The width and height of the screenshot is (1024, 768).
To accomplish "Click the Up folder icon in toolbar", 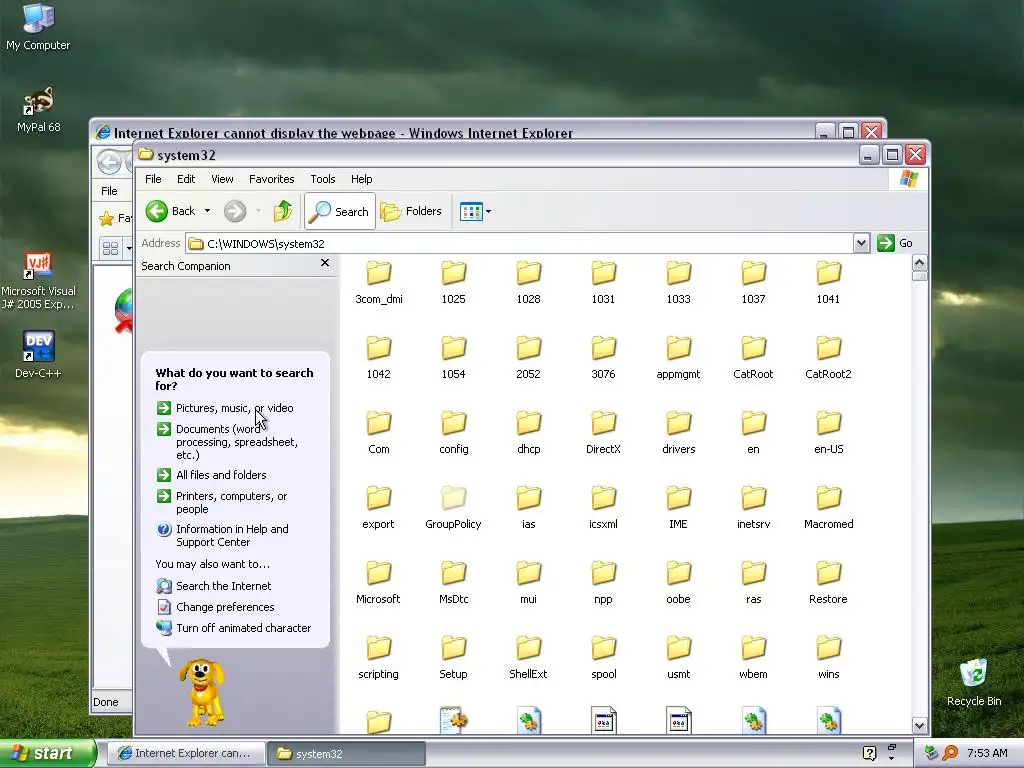I will (283, 211).
